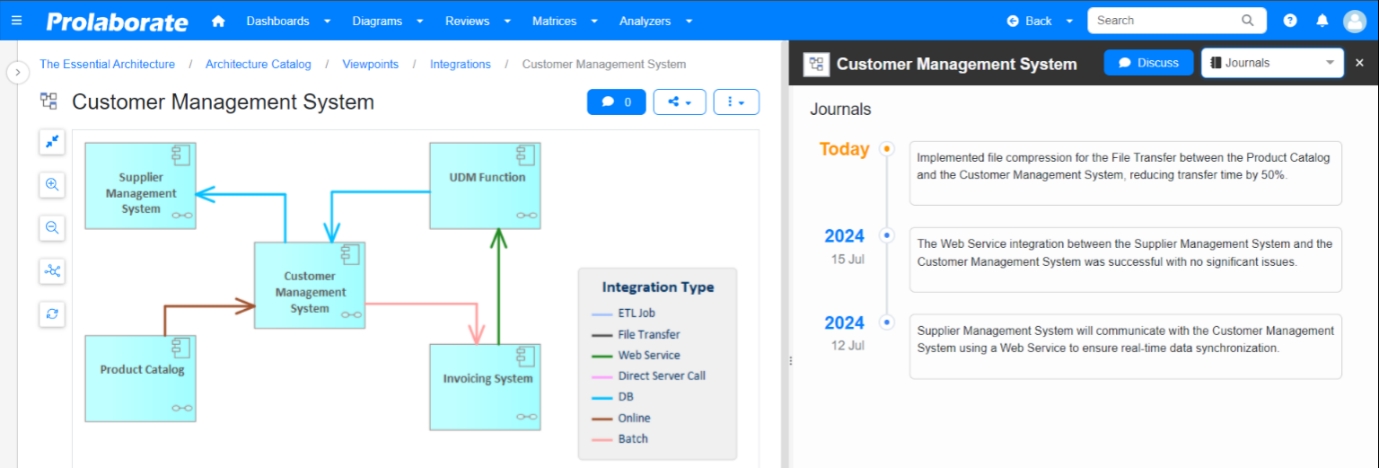Expand the left sidebar chevron
This screenshot has height=468, width=1379.
pos(16,72)
